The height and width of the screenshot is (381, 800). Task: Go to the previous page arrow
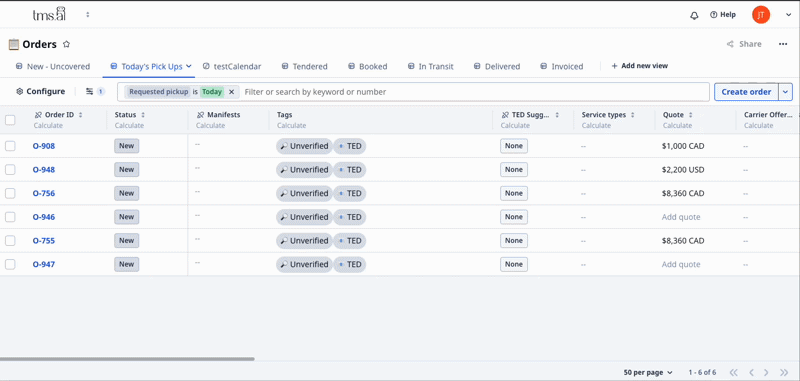point(751,372)
